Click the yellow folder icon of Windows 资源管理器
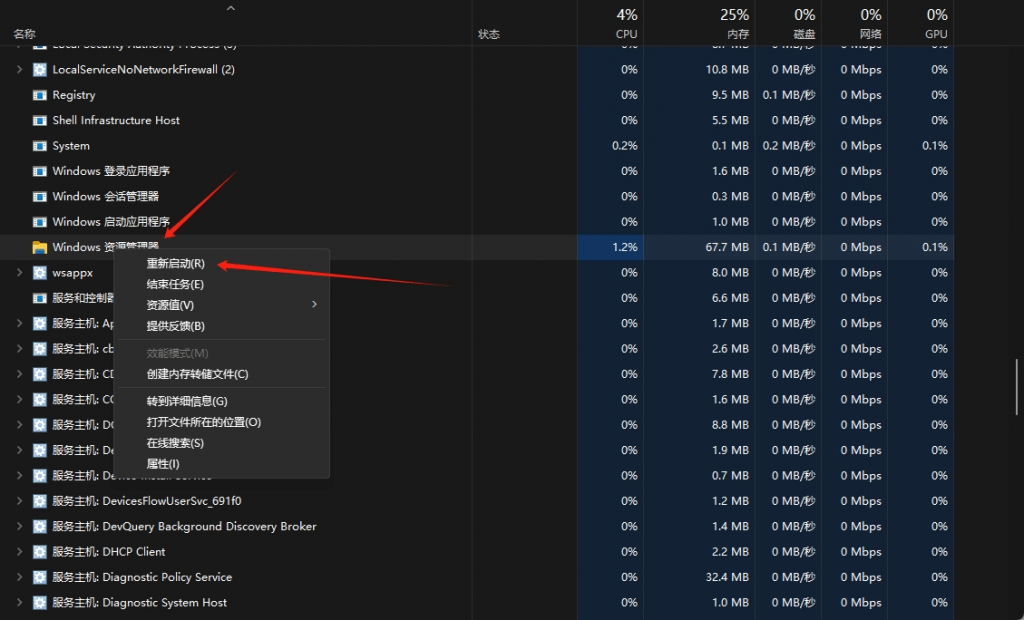The image size is (1024, 620). click(40, 248)
